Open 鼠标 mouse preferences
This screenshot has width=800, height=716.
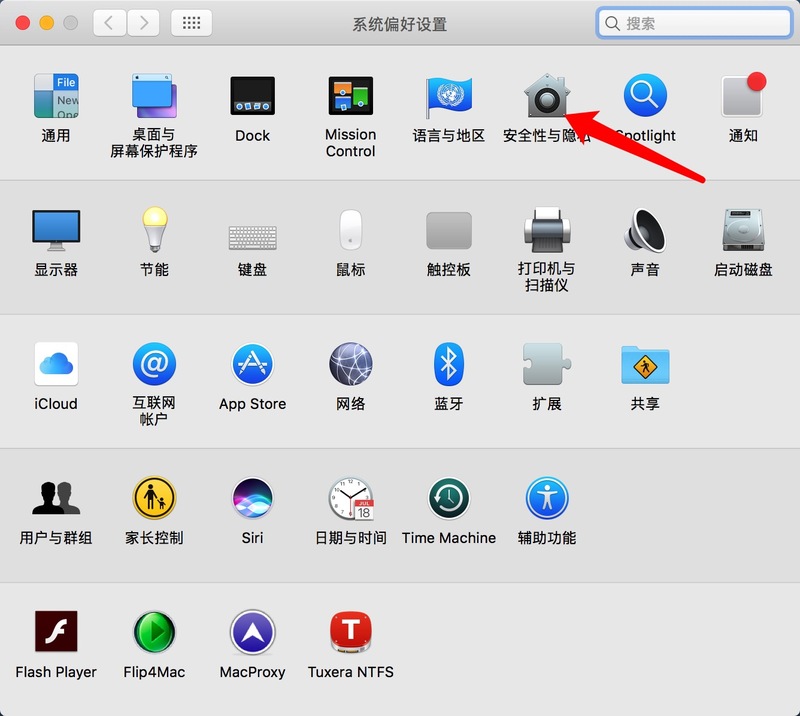351,230
